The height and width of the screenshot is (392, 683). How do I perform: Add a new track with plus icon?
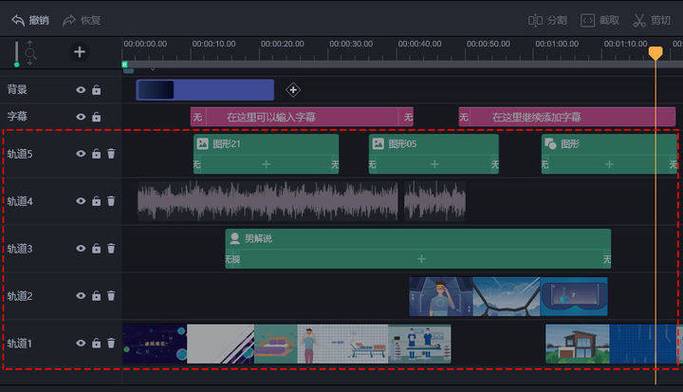(x=79, y=52)
